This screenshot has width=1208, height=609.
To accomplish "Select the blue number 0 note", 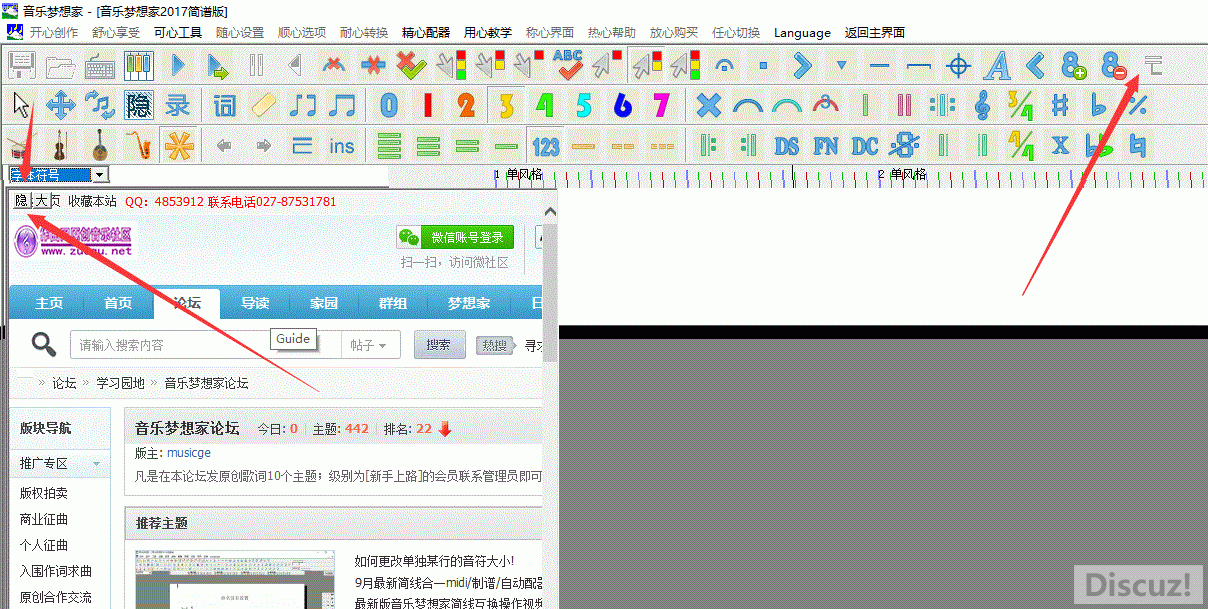I will (x=389, y=105).
